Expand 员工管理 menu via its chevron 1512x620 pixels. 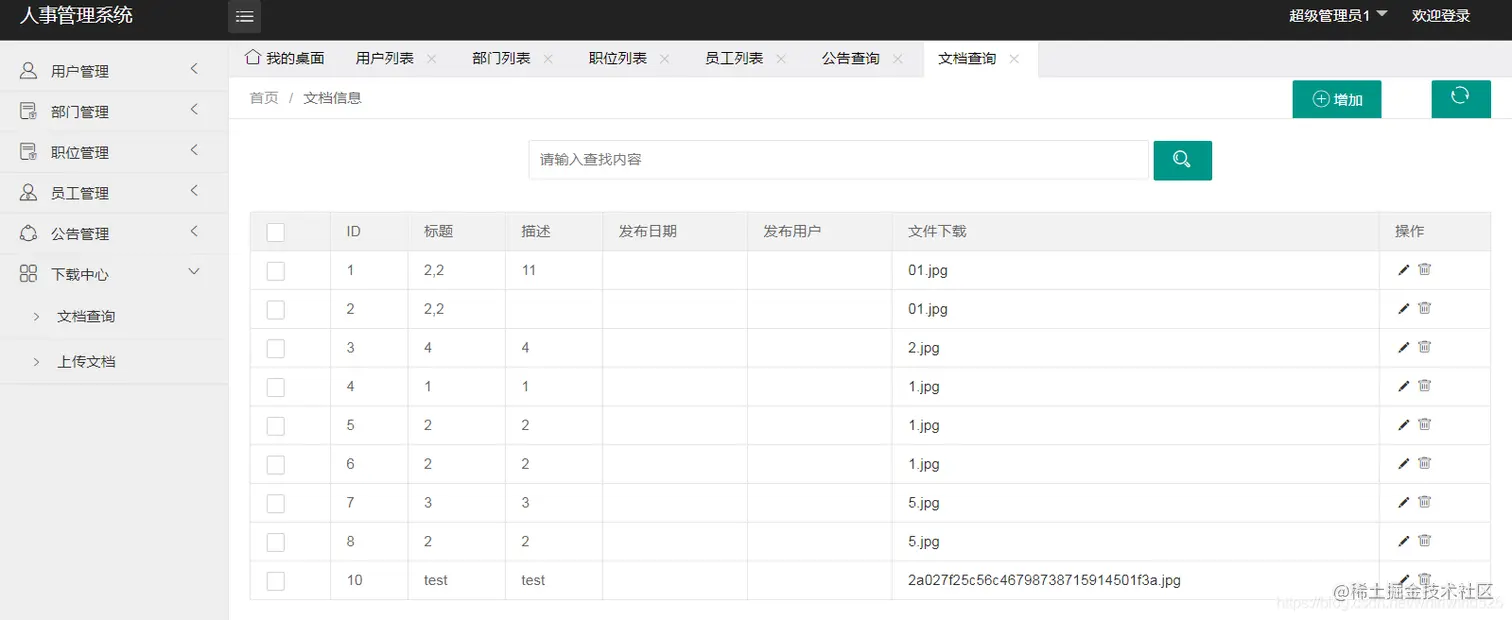[x=194, y=190]
